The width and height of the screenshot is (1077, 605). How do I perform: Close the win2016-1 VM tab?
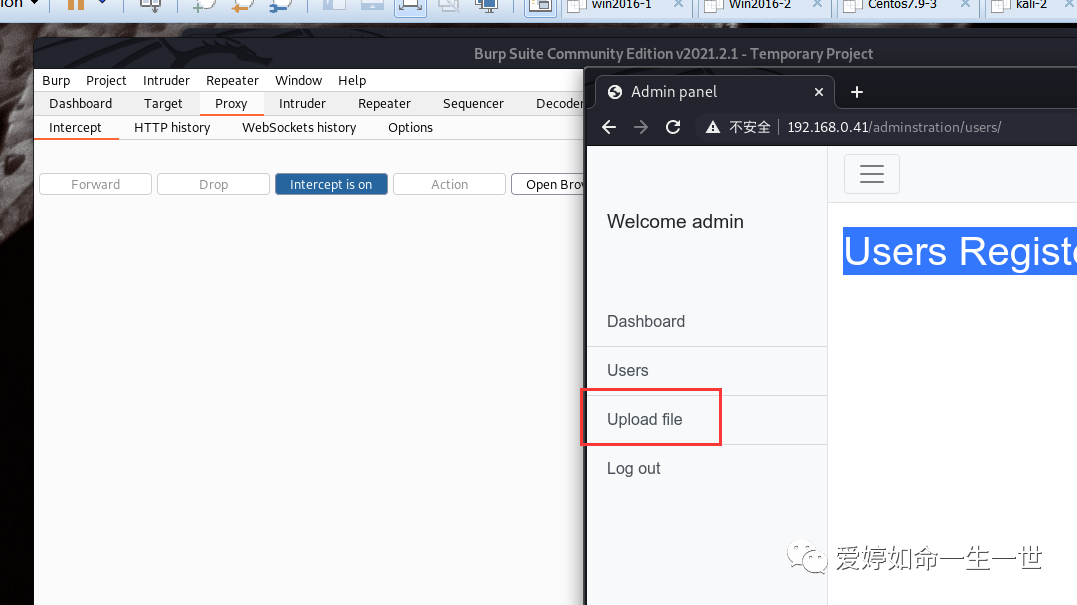[x=678, y=4]
